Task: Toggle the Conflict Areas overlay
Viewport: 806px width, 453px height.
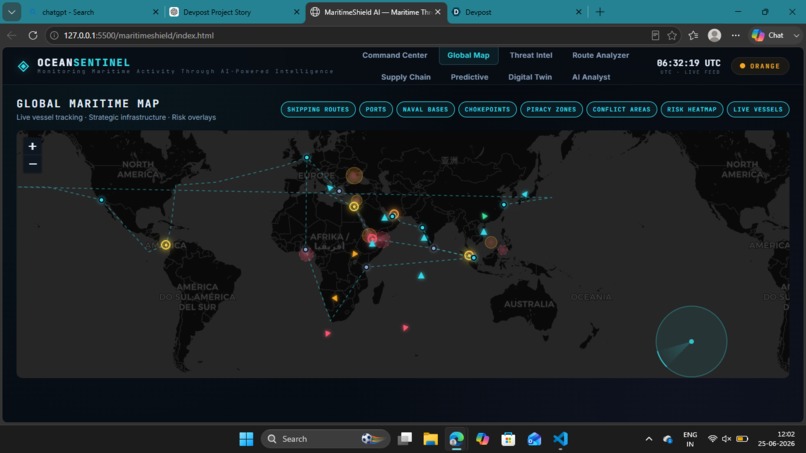Action: click(621, 110)
